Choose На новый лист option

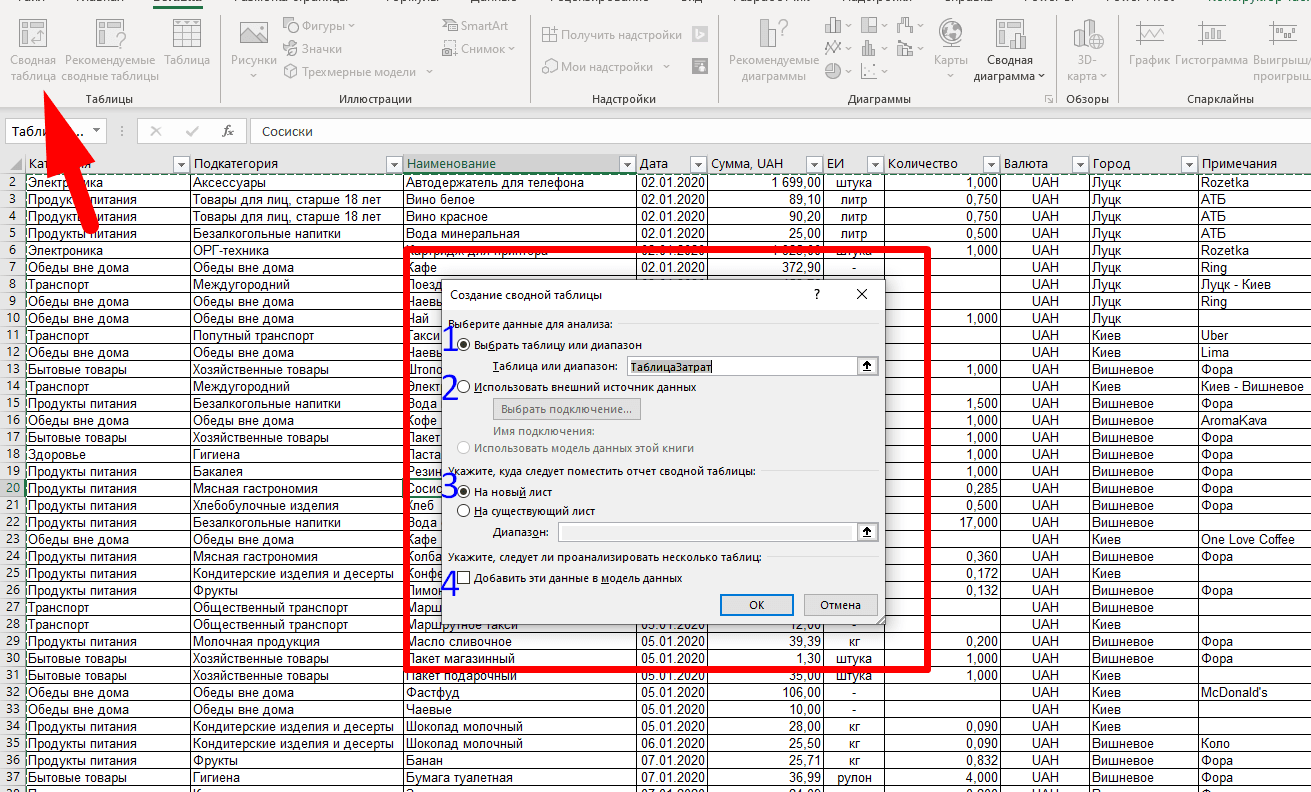click(463, 492)
